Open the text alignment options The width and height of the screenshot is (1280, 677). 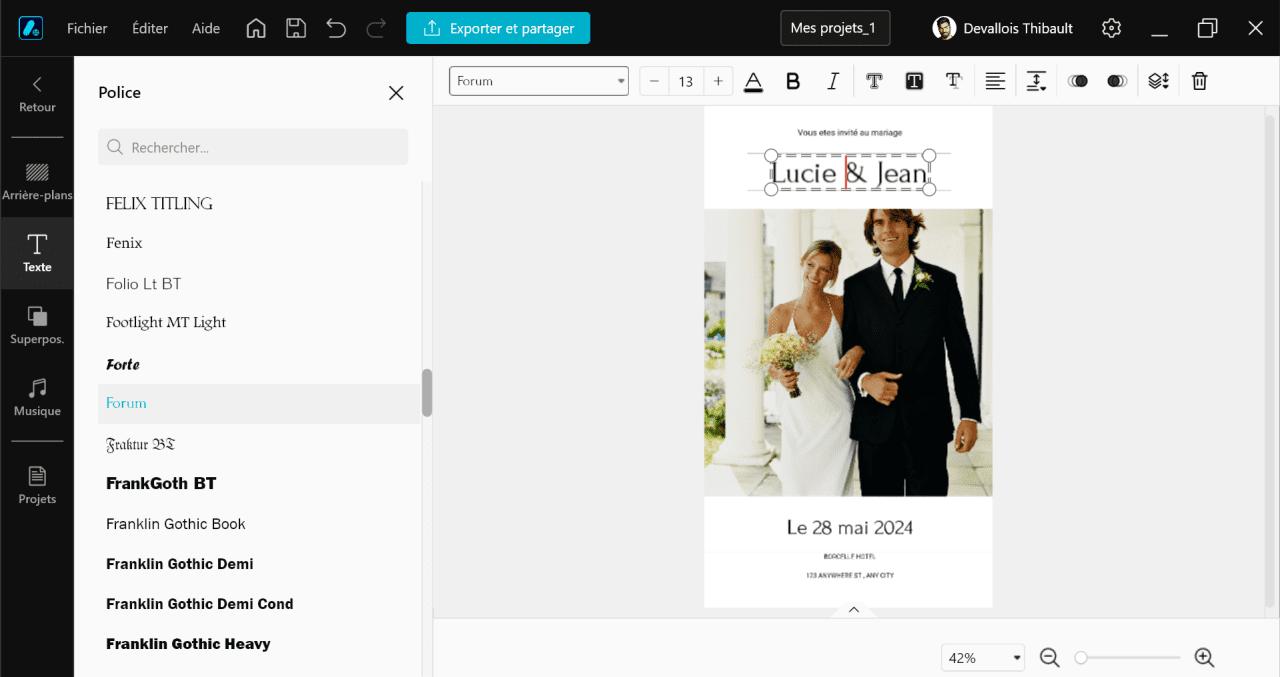(x=995, y=82)
